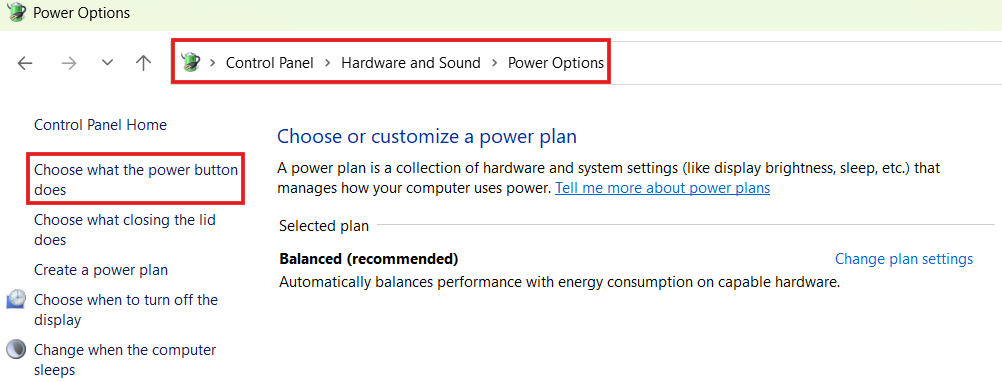Click empty area of the address bar
The image size is (1002, 382).
click(x=799, y=63)
